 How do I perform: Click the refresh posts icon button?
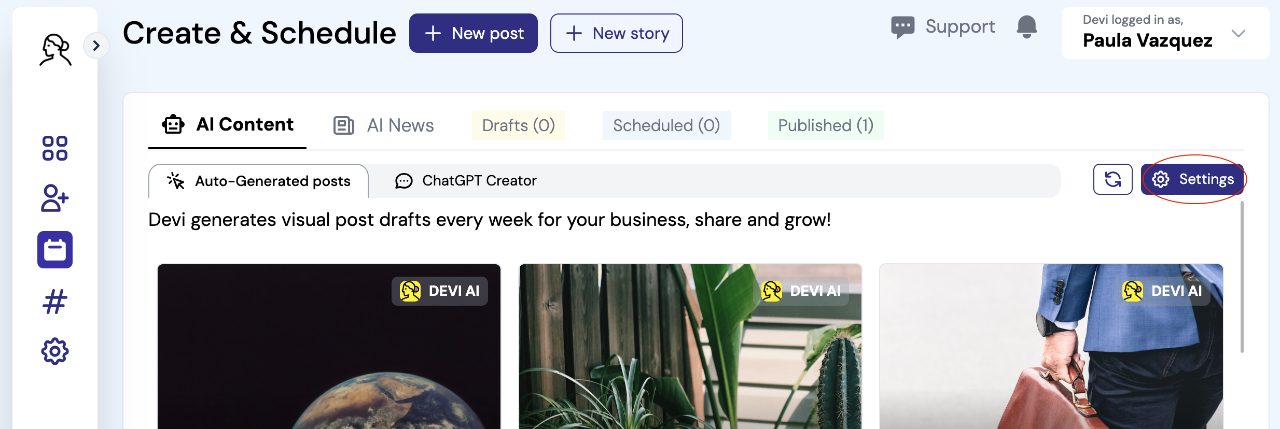1113,180
